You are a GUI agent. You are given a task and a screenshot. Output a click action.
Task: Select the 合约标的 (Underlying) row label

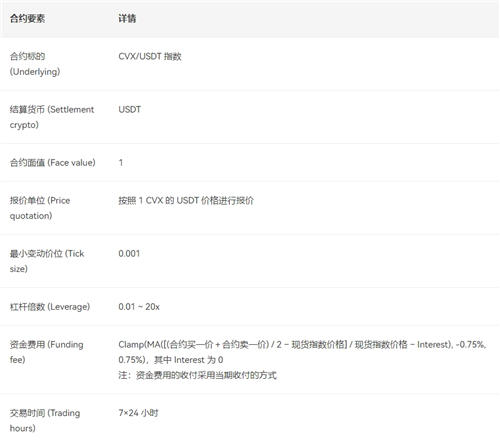[x=35, y=64]
